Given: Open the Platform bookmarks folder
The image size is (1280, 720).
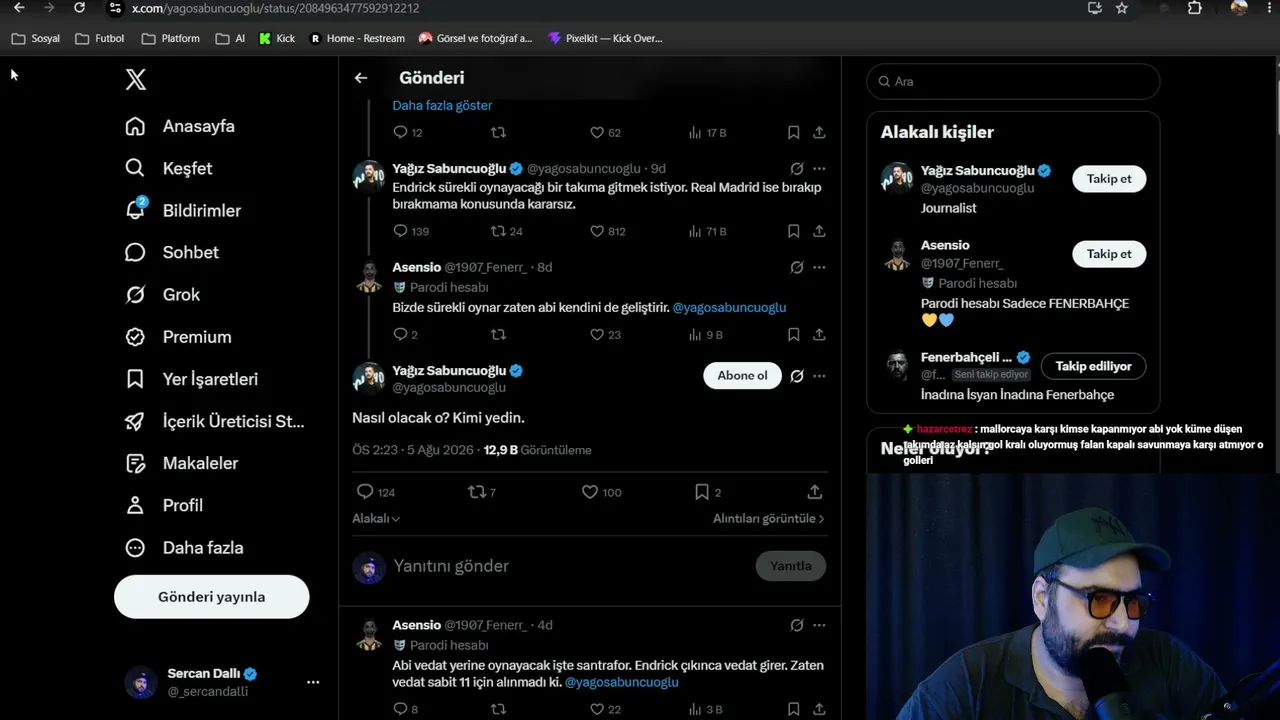Looking at the screenshot, I should [171, 38].
